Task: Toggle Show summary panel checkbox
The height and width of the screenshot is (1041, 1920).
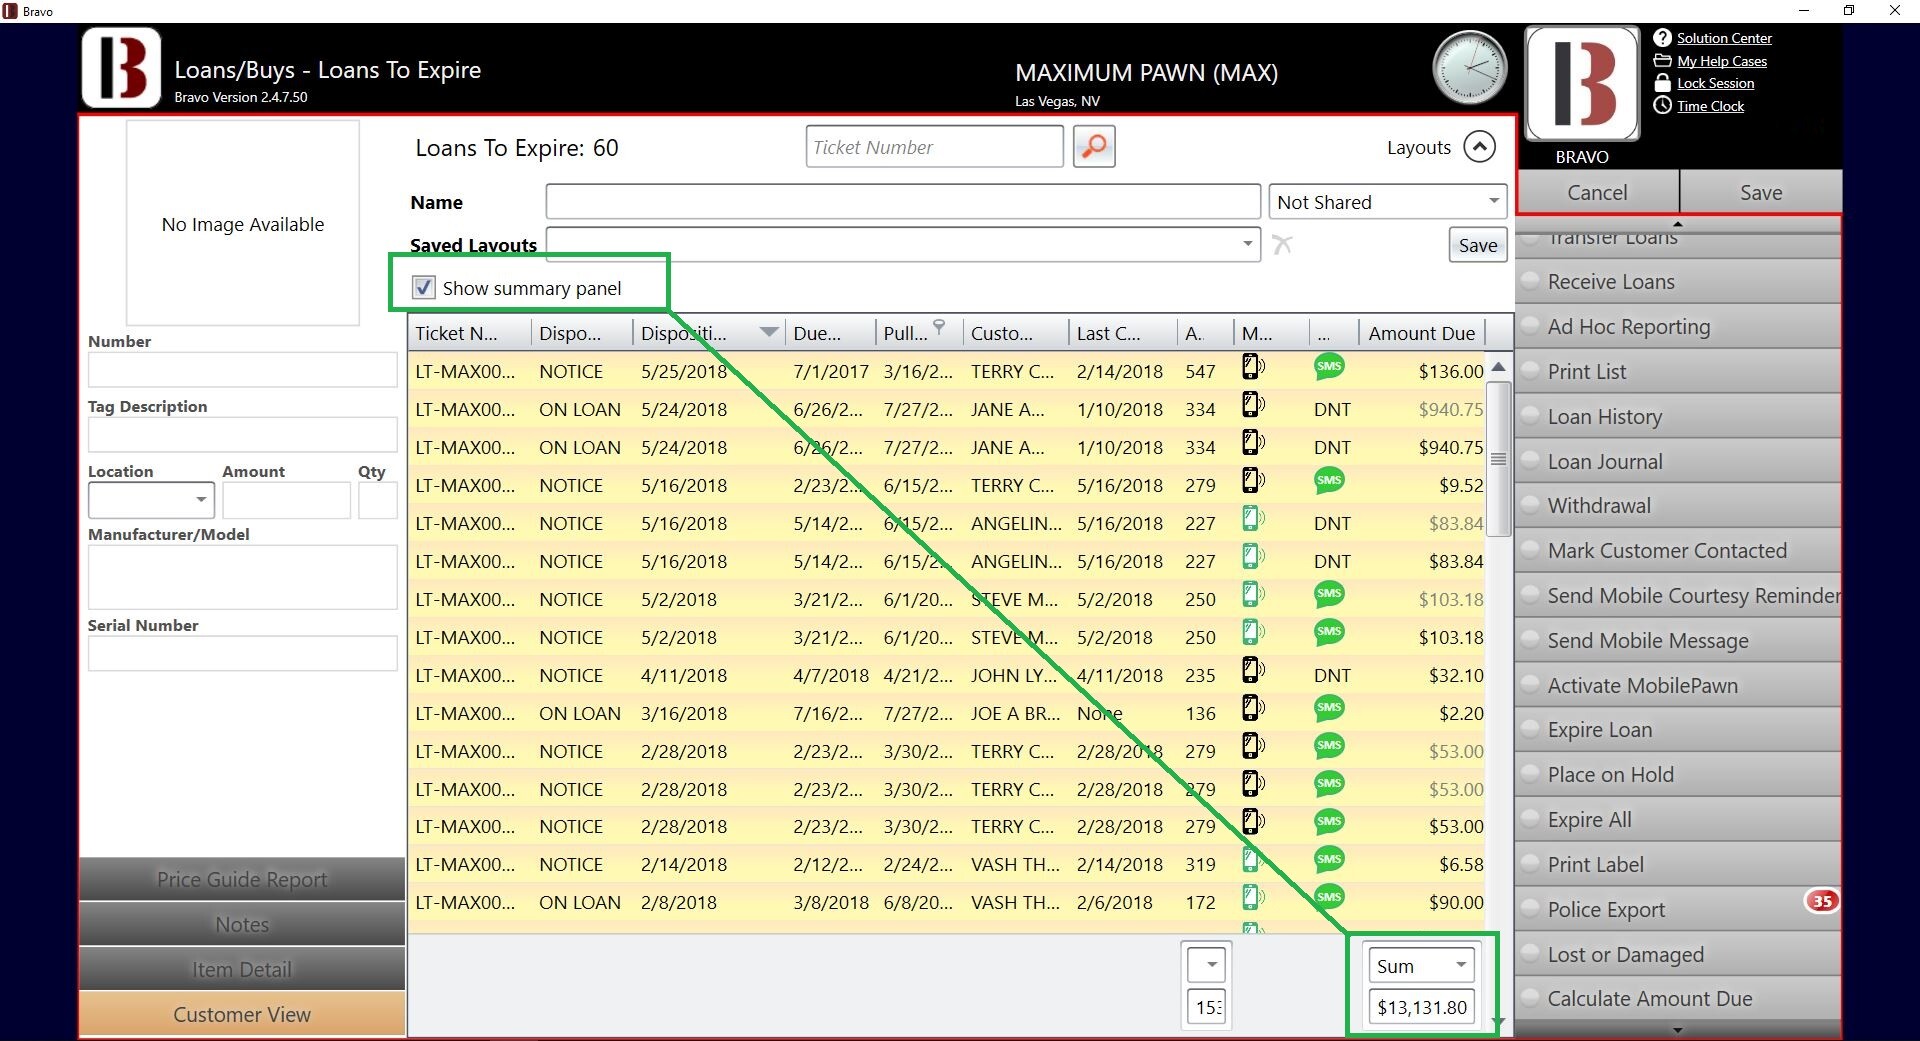Action: tap(424, 288)
